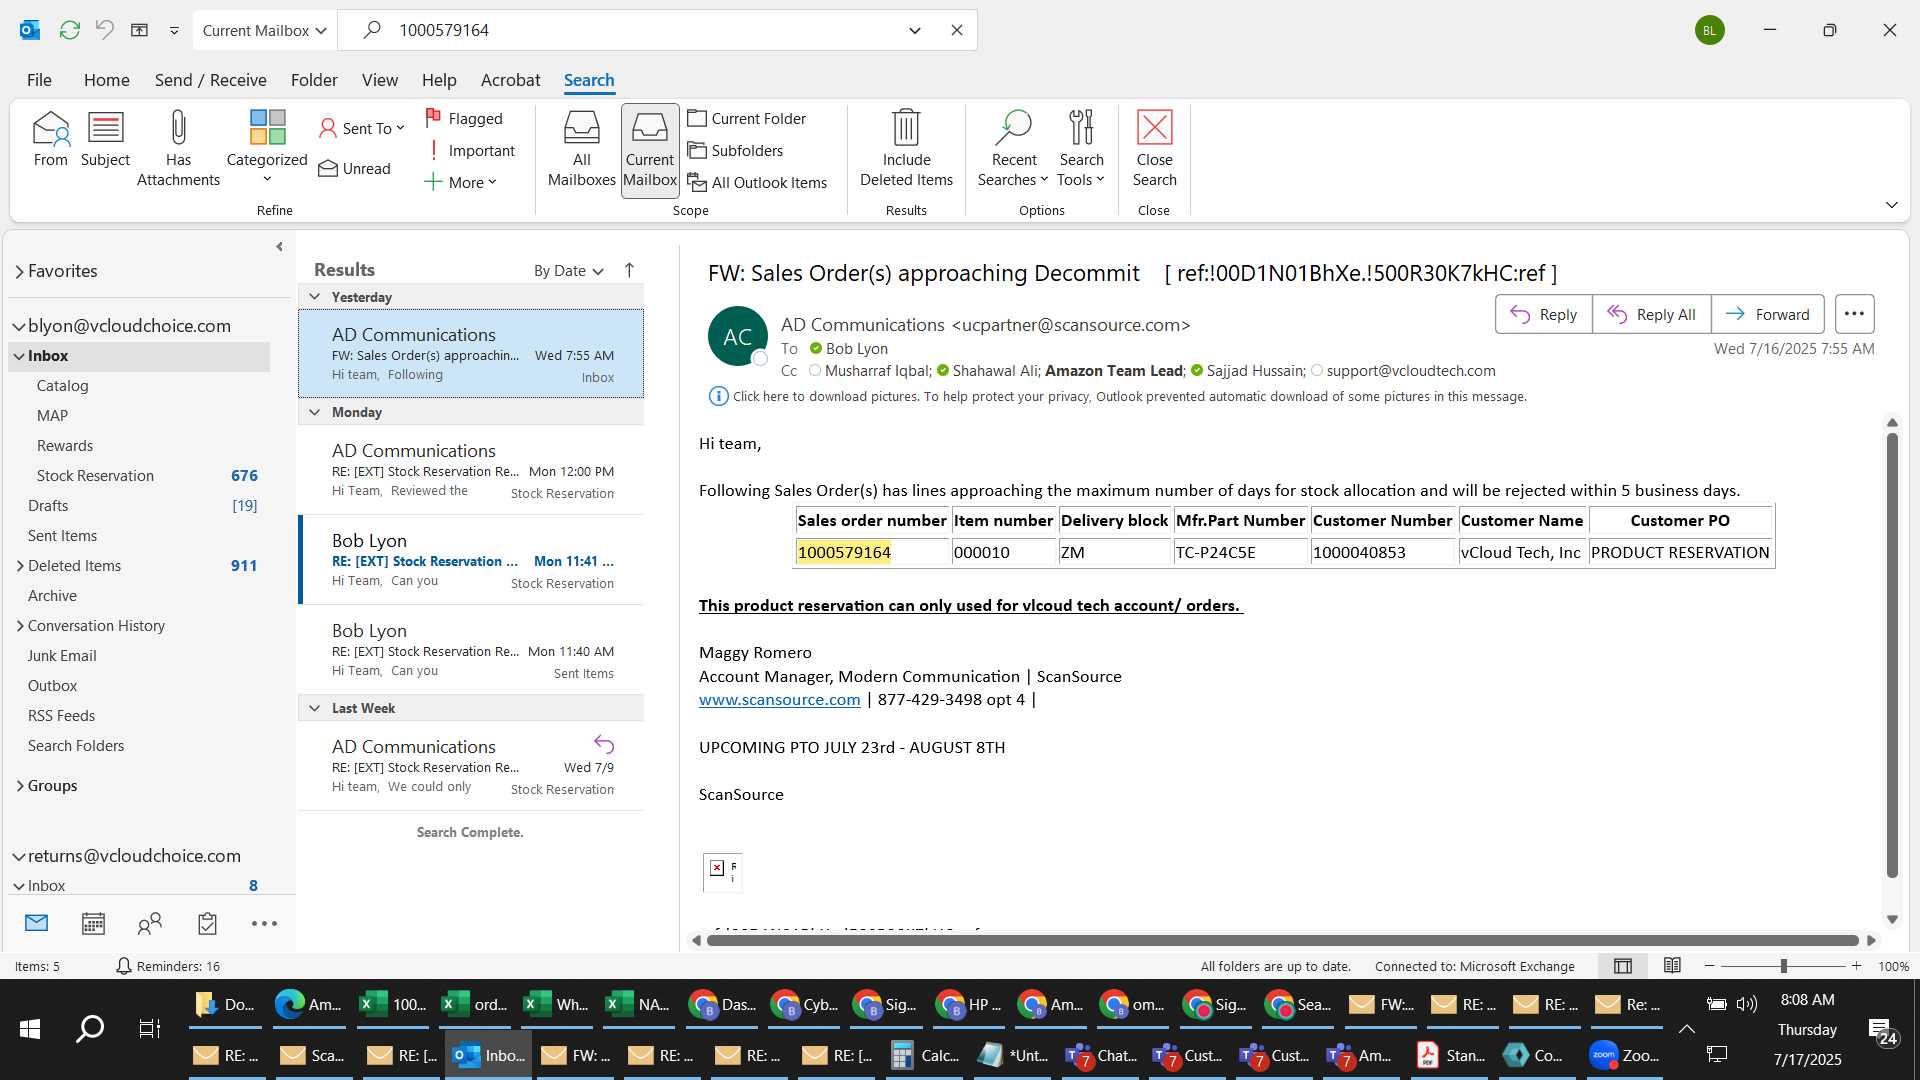
Task: Open the www.scansource.com link
Action: (x=779, y=700)
